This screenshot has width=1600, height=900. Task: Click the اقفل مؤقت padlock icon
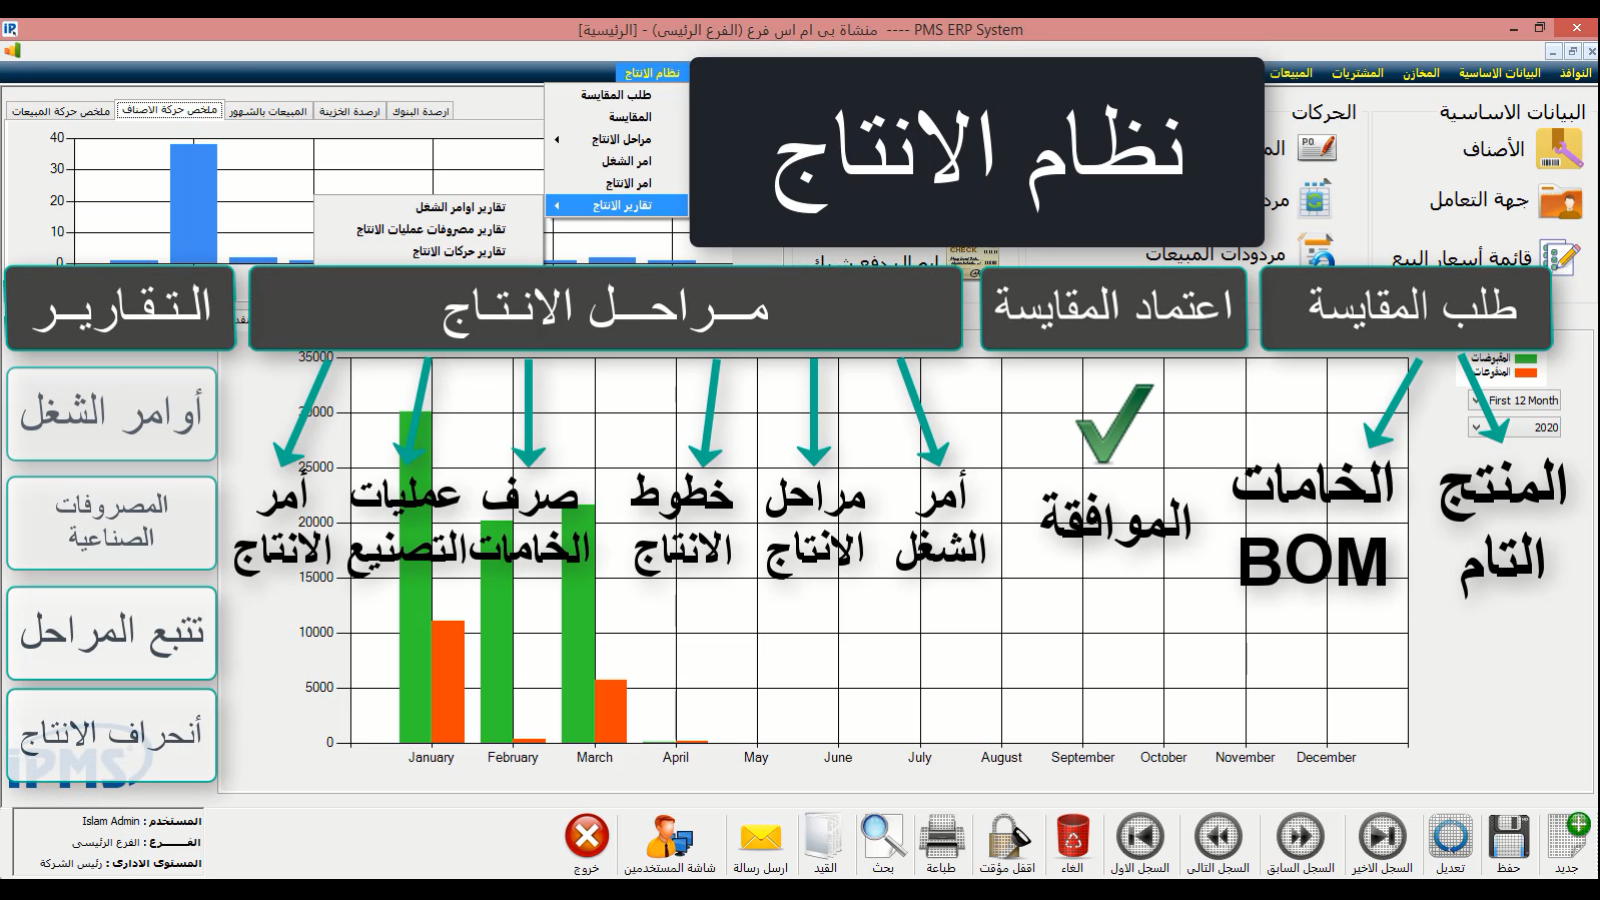[x=1007, y=837]
